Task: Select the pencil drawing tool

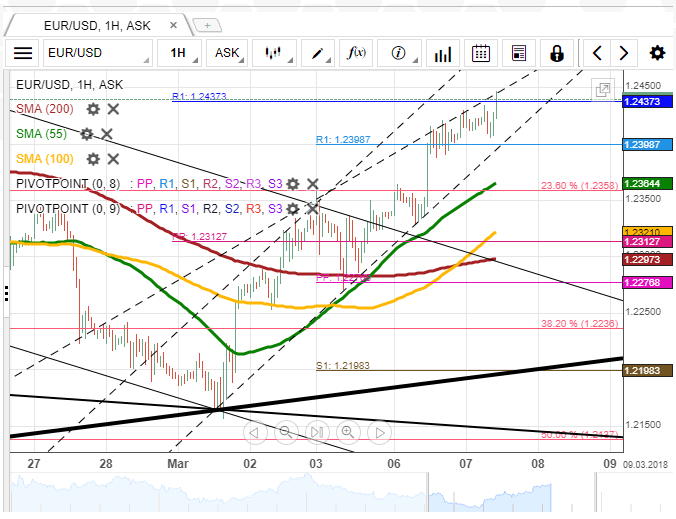Action: pos(318,53)
